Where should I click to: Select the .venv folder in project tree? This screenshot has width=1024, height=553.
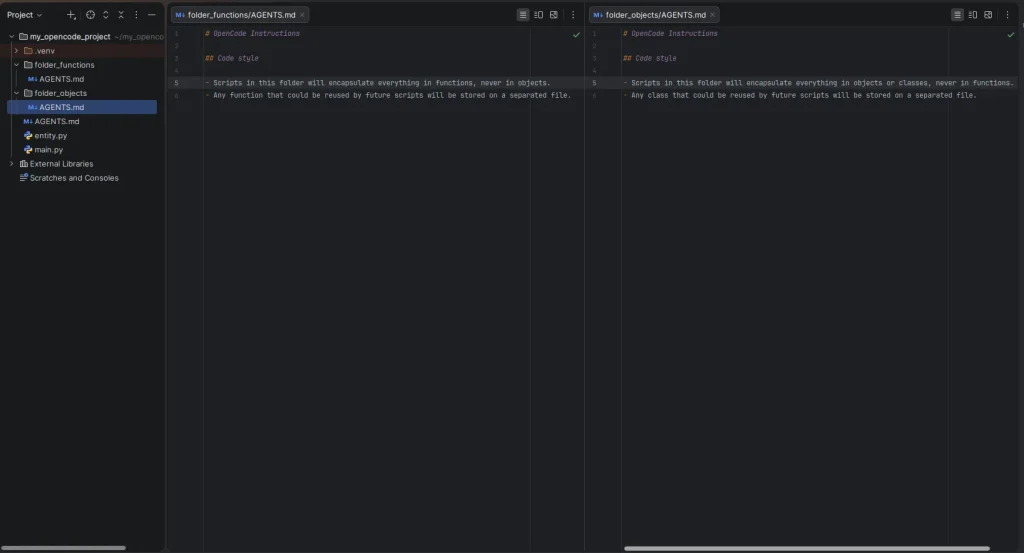[x=44, y=50]
